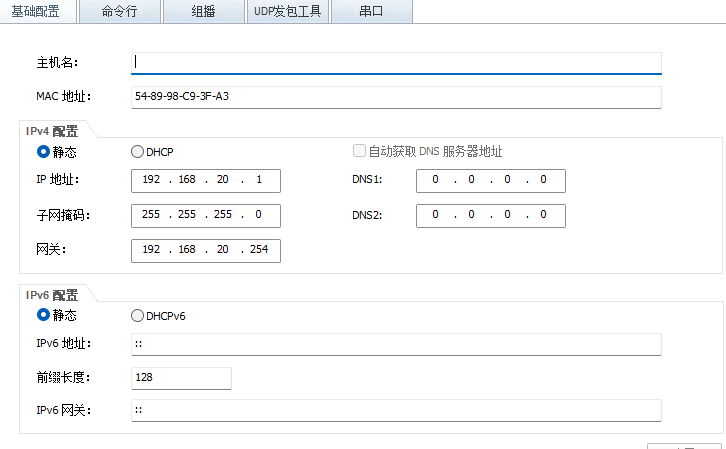Focus the MAC 地址 field

pyautogui.click(x=396, y=97)
